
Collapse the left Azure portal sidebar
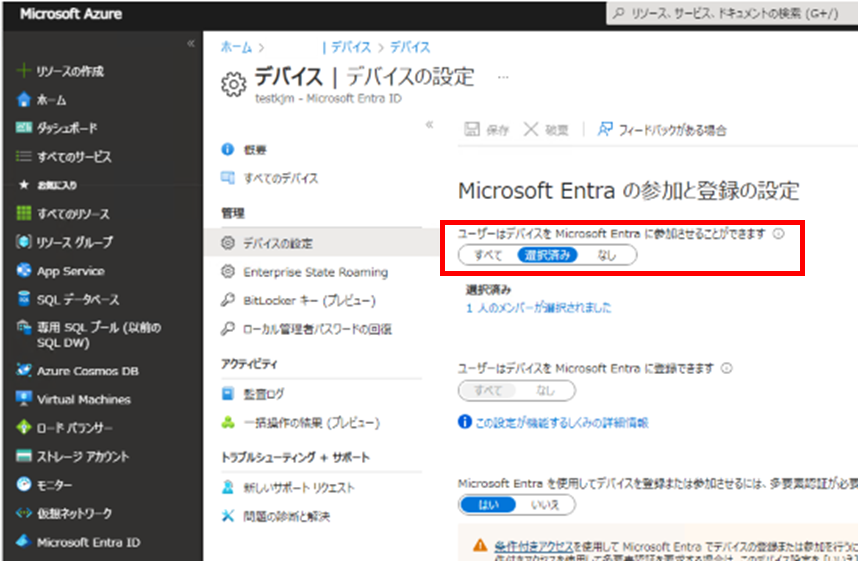(x=190, y=43)
